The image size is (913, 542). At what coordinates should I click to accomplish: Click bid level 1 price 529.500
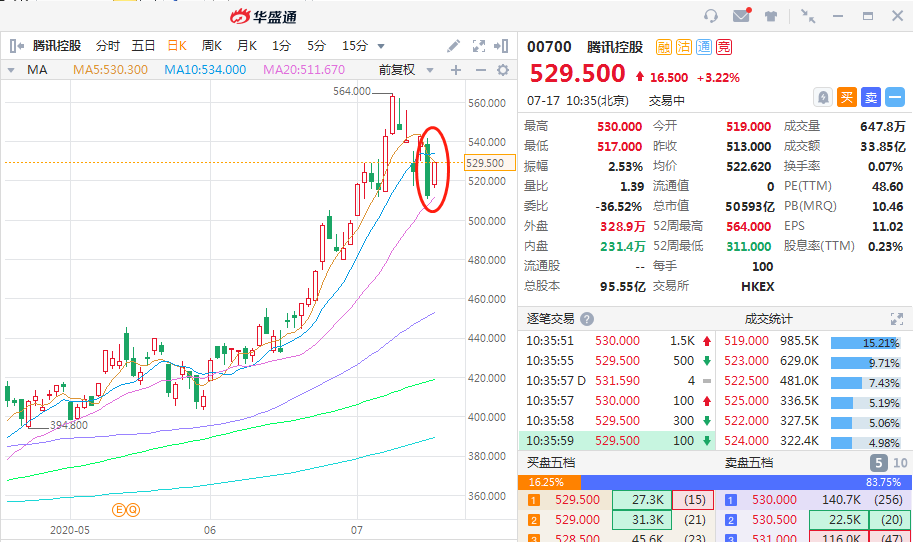tap(577, 500)
